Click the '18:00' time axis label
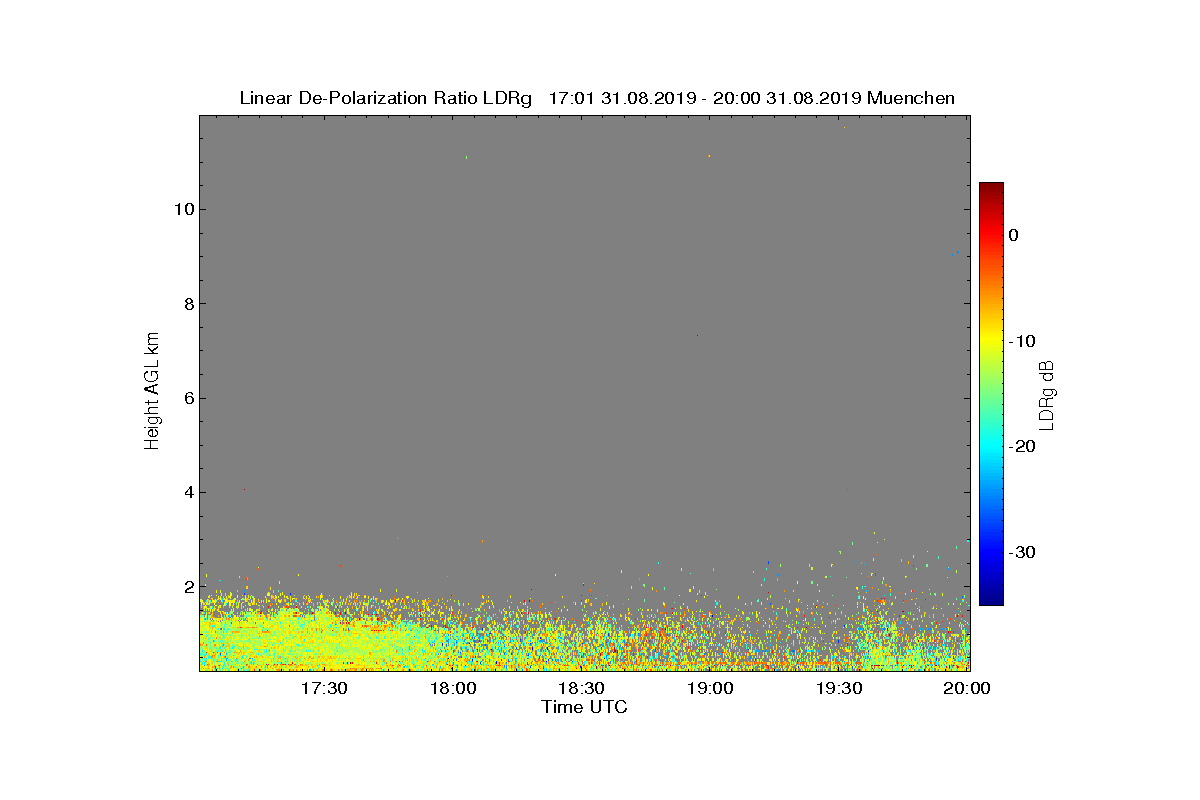Viewport: 1200px width, 800px height. (x=453, y=688)
